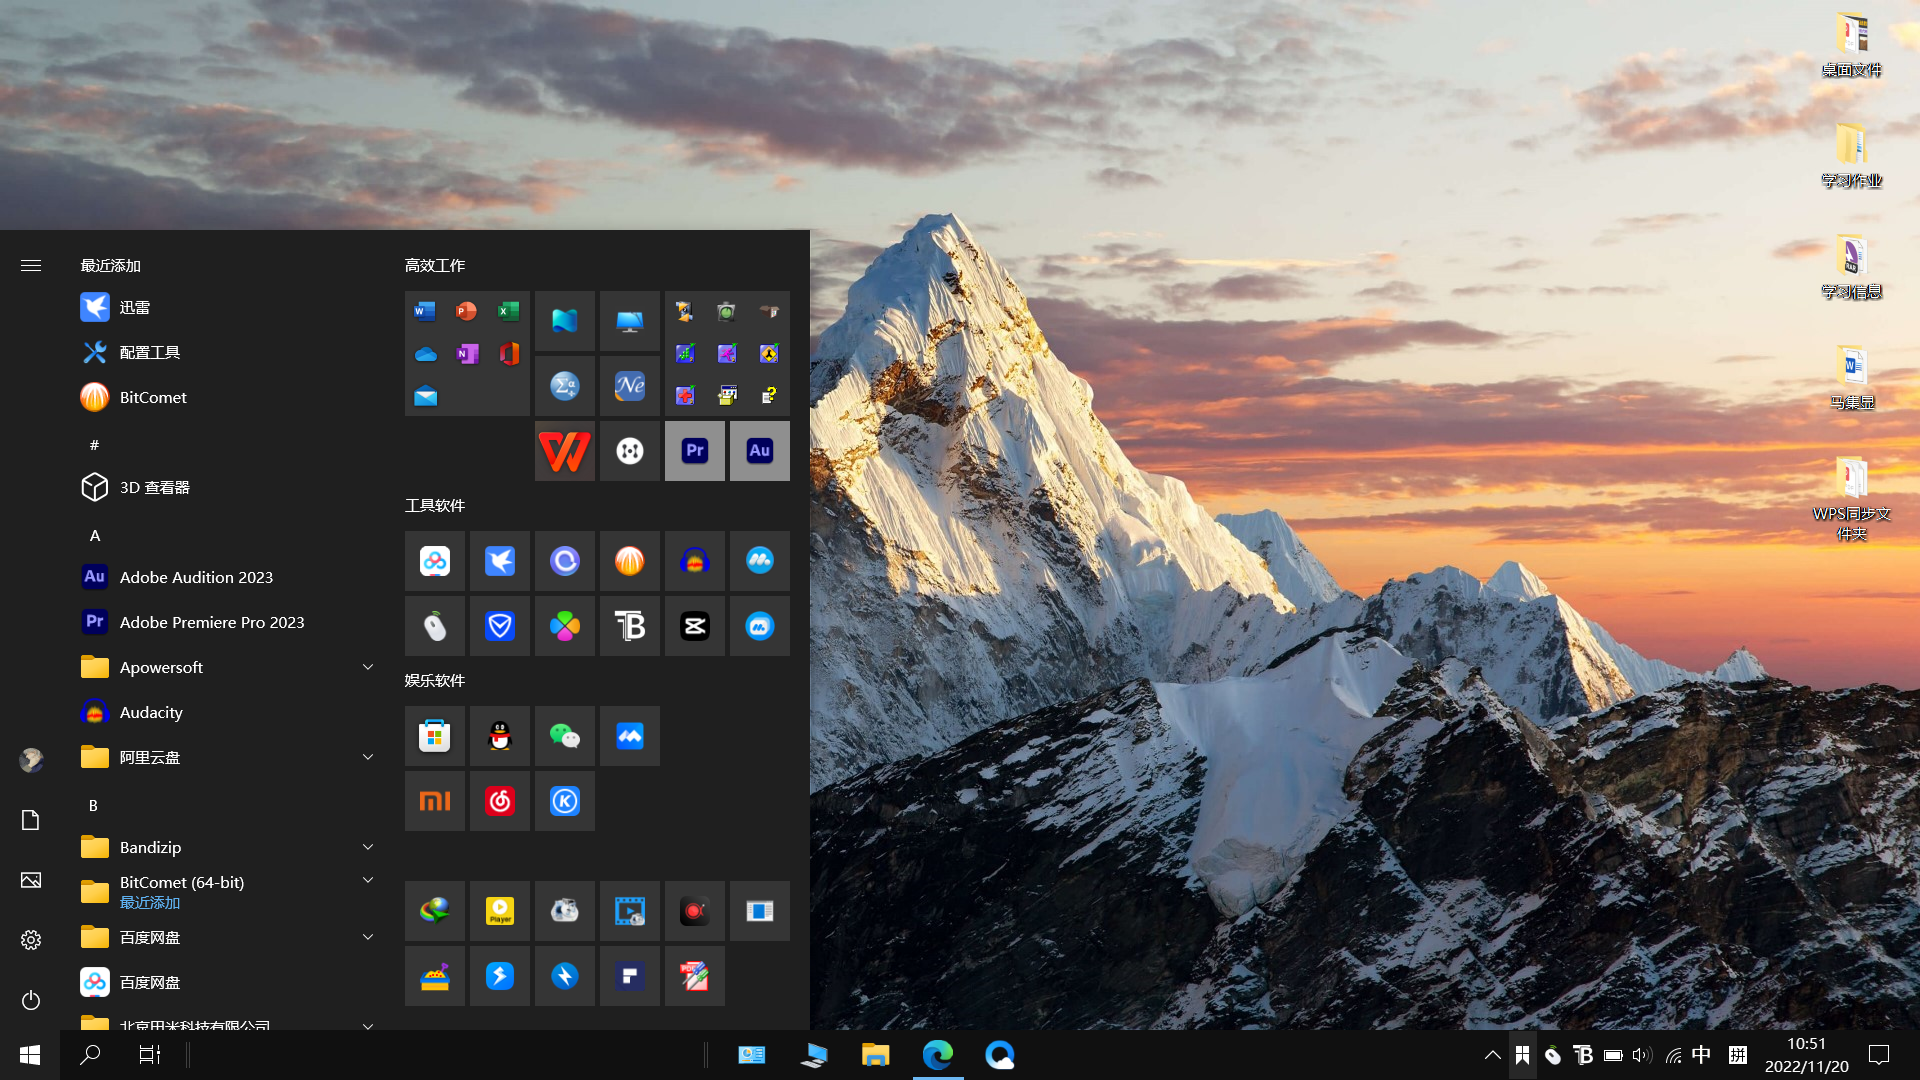Open the NetEase Cloud Music tile
The image size is (1920, 1080).
499,801
